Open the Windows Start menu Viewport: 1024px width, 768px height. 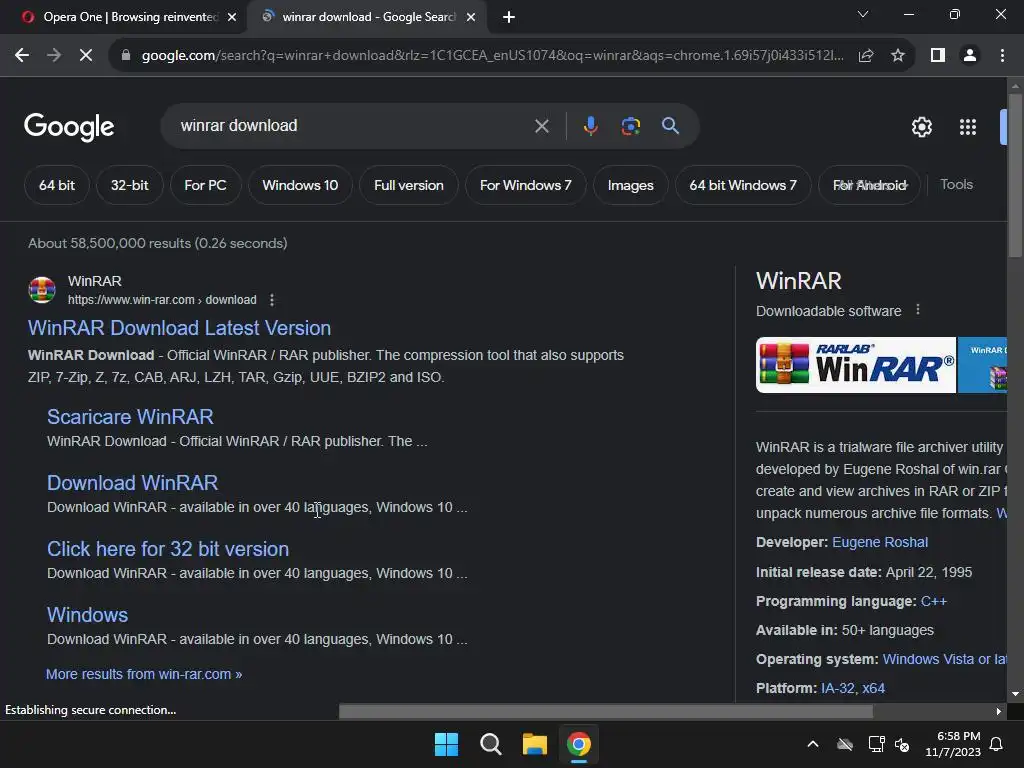pos(447,744)
